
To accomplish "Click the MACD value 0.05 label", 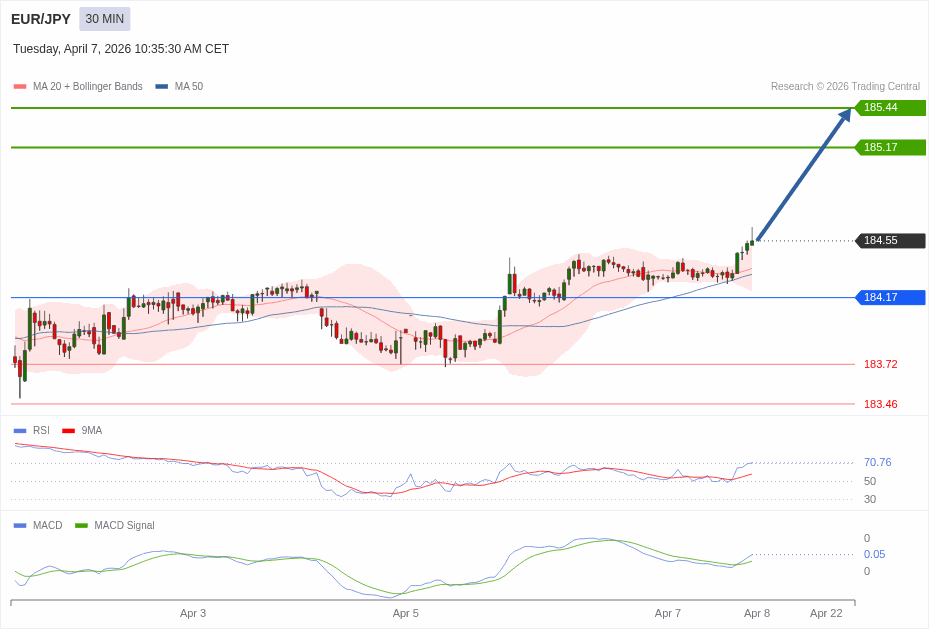I will [x=874, y=554].
